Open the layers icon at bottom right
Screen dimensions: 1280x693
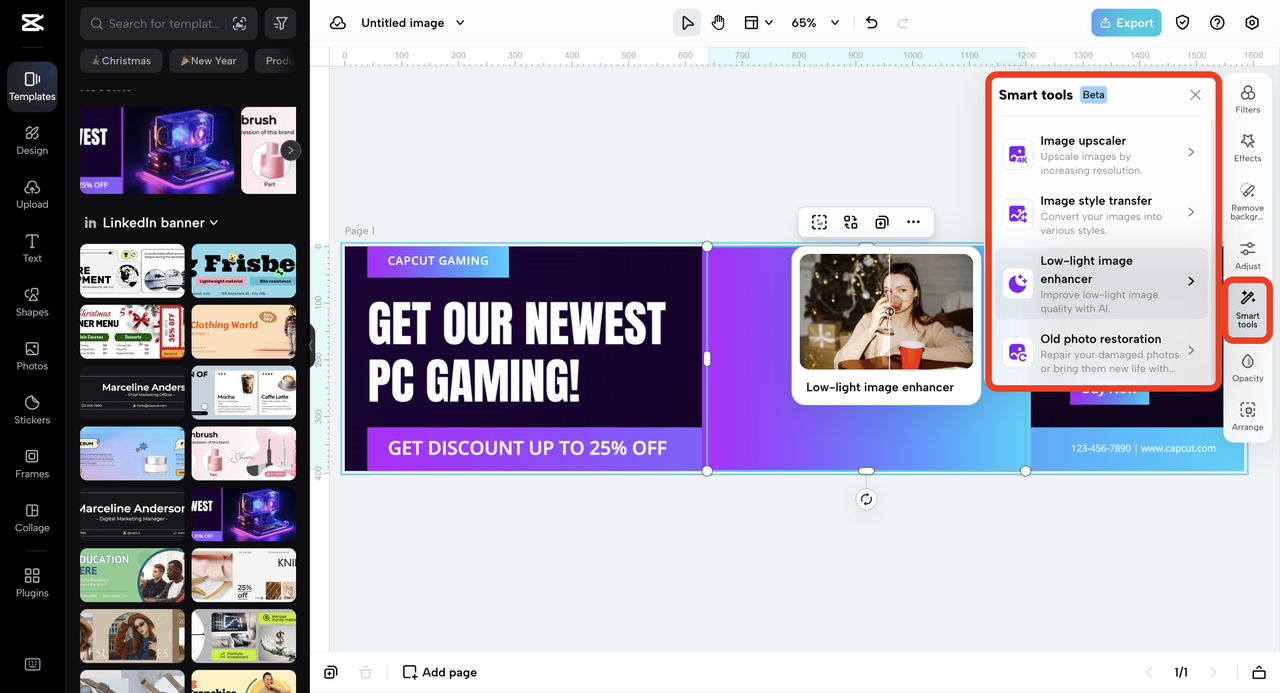pyautogui.click(x=1260, y=672)
